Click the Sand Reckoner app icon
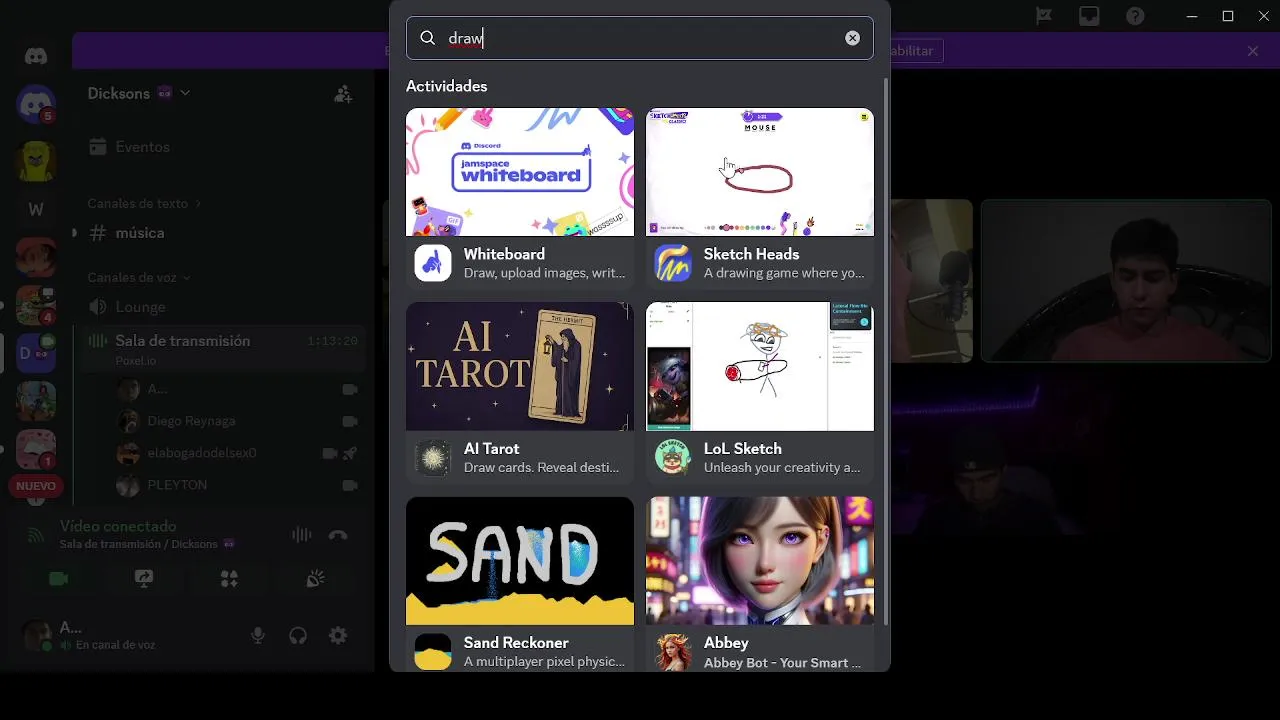Viewport: 1280px width, 720px height. tap(433, 652)
